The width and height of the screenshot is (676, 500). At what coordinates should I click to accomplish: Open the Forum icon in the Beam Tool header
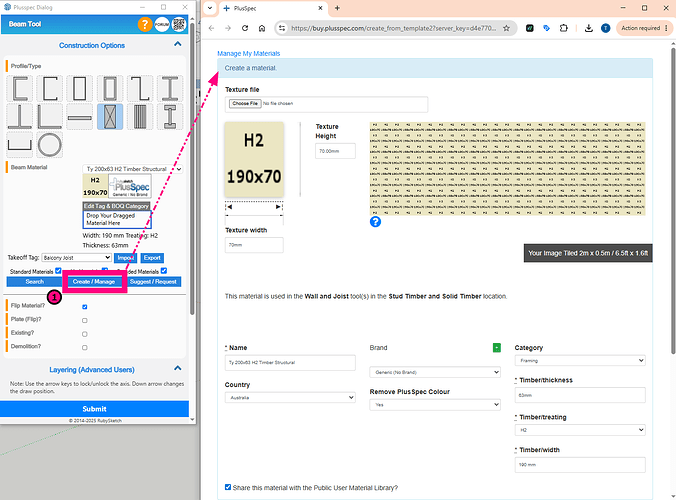[162, 25]
